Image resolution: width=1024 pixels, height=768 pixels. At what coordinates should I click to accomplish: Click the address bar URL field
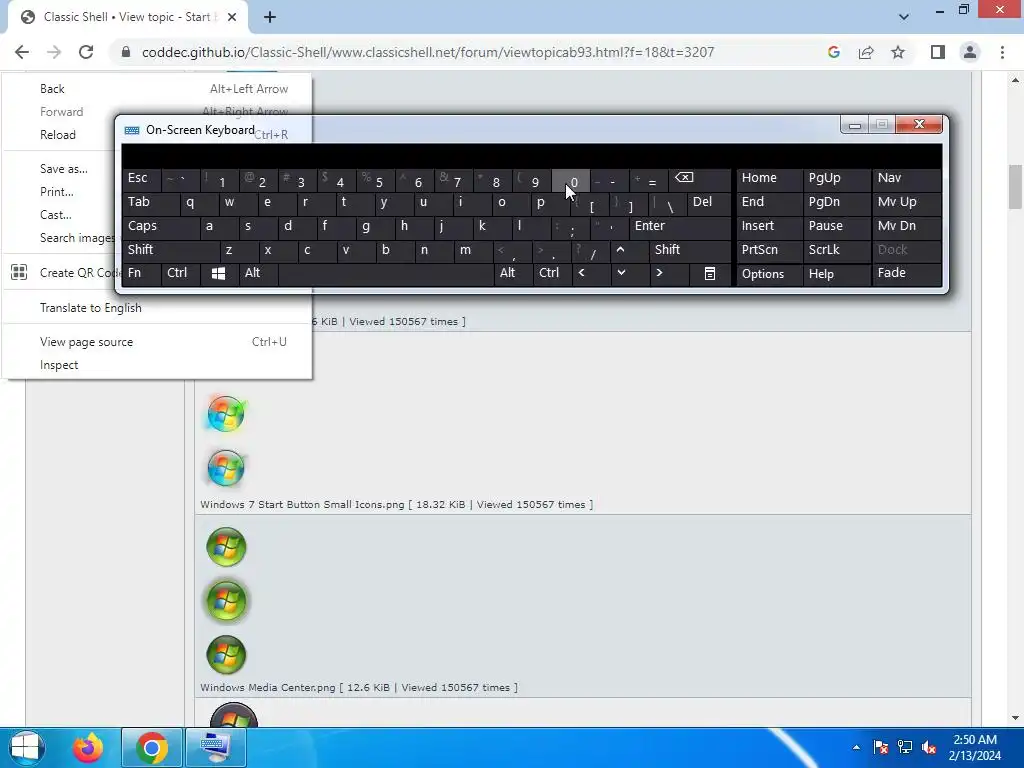[428, 52]
